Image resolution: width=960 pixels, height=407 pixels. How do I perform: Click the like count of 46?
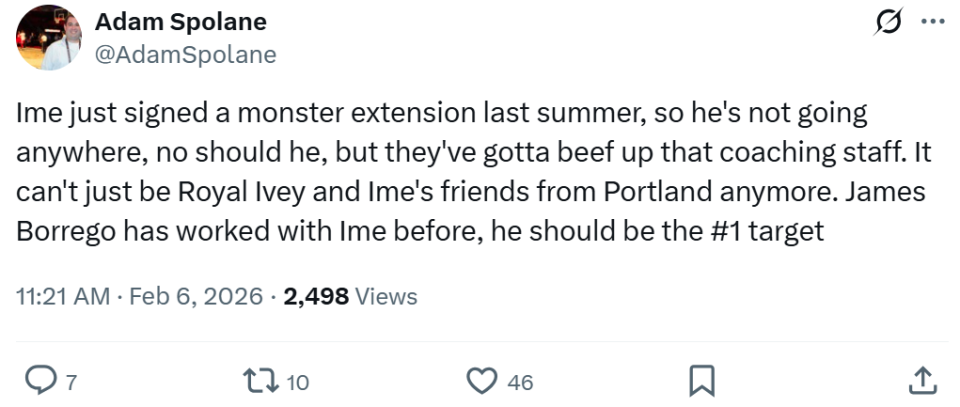[519, 381]
